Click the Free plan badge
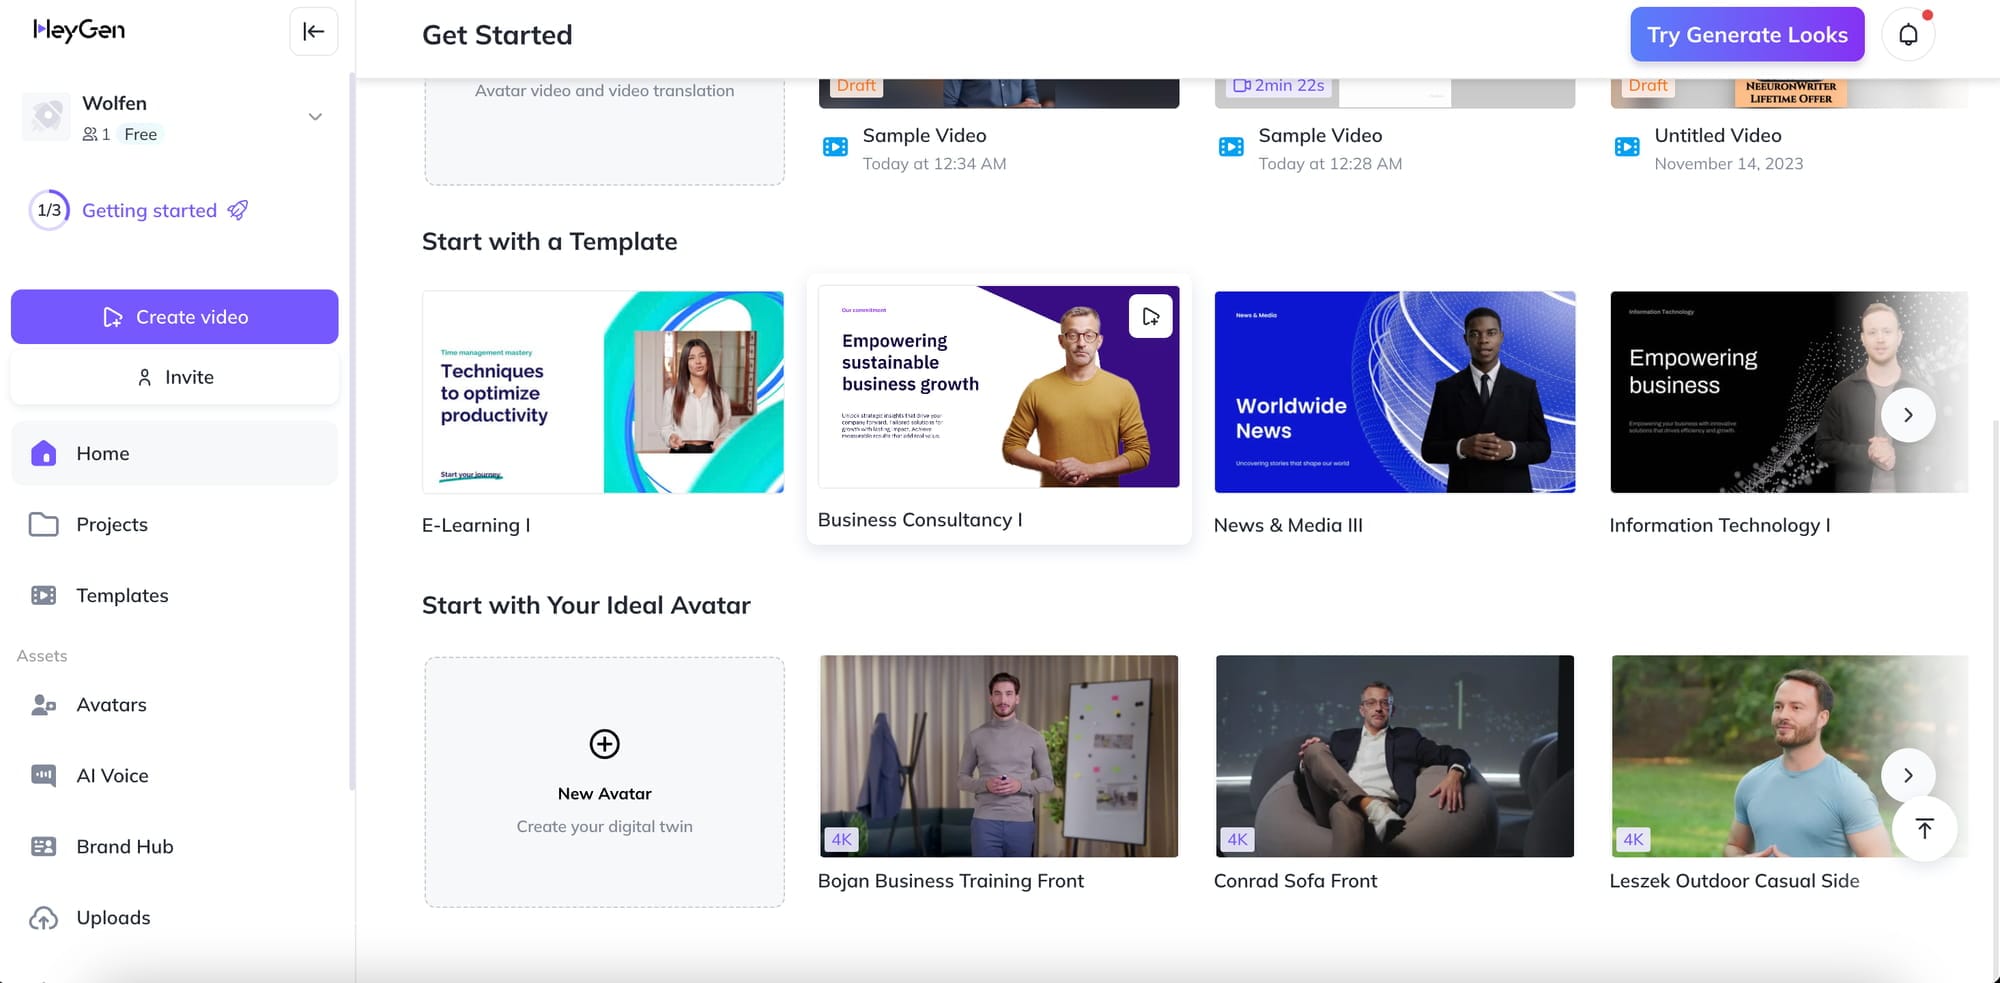The width and height of the screenshot is (2000, 983). (140, 134)
